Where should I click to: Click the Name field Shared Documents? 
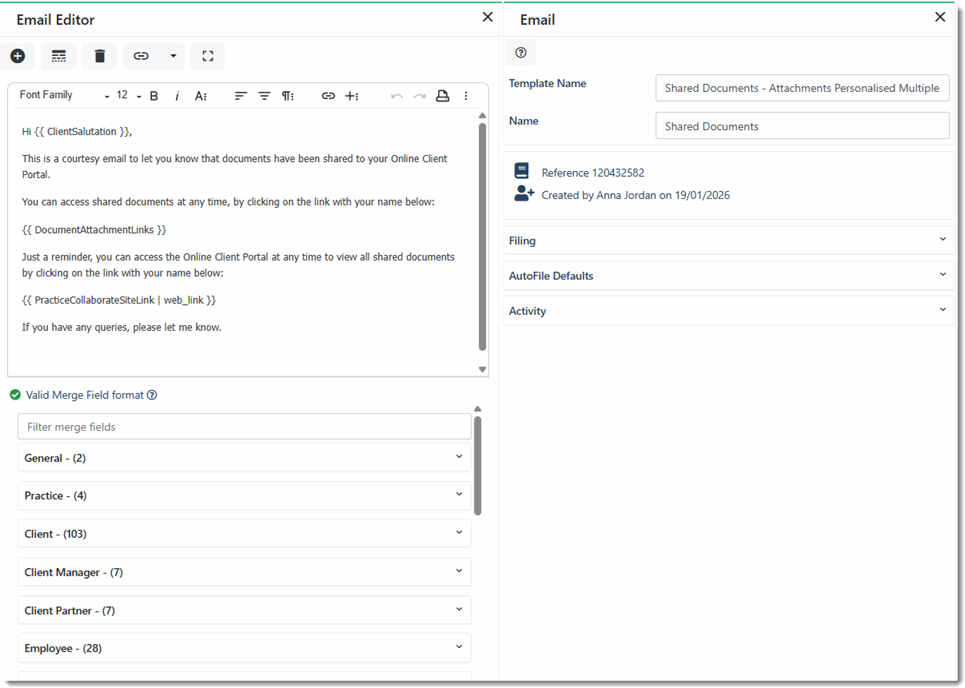[802, 126]
